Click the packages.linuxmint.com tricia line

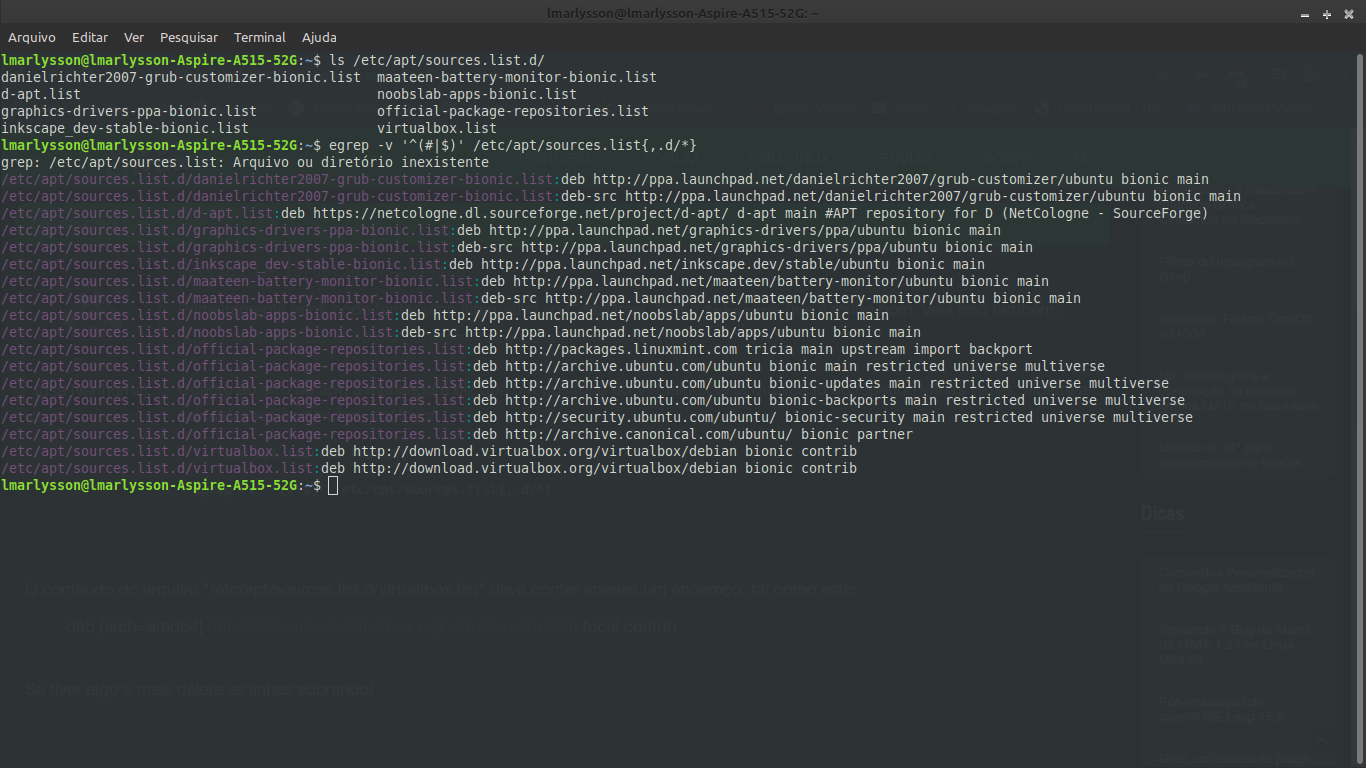point(517,349)
